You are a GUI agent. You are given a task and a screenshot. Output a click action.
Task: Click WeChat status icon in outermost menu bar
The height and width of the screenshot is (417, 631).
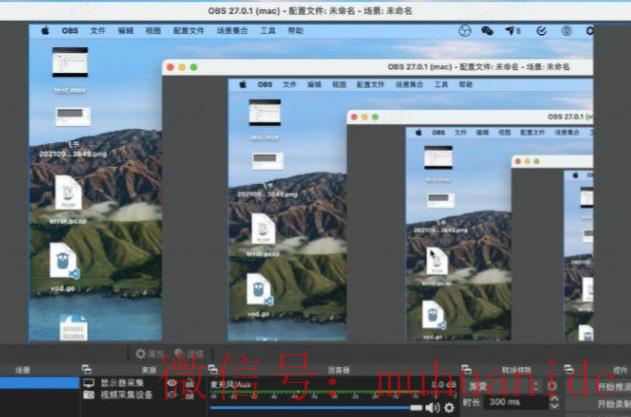coord(487,31)
